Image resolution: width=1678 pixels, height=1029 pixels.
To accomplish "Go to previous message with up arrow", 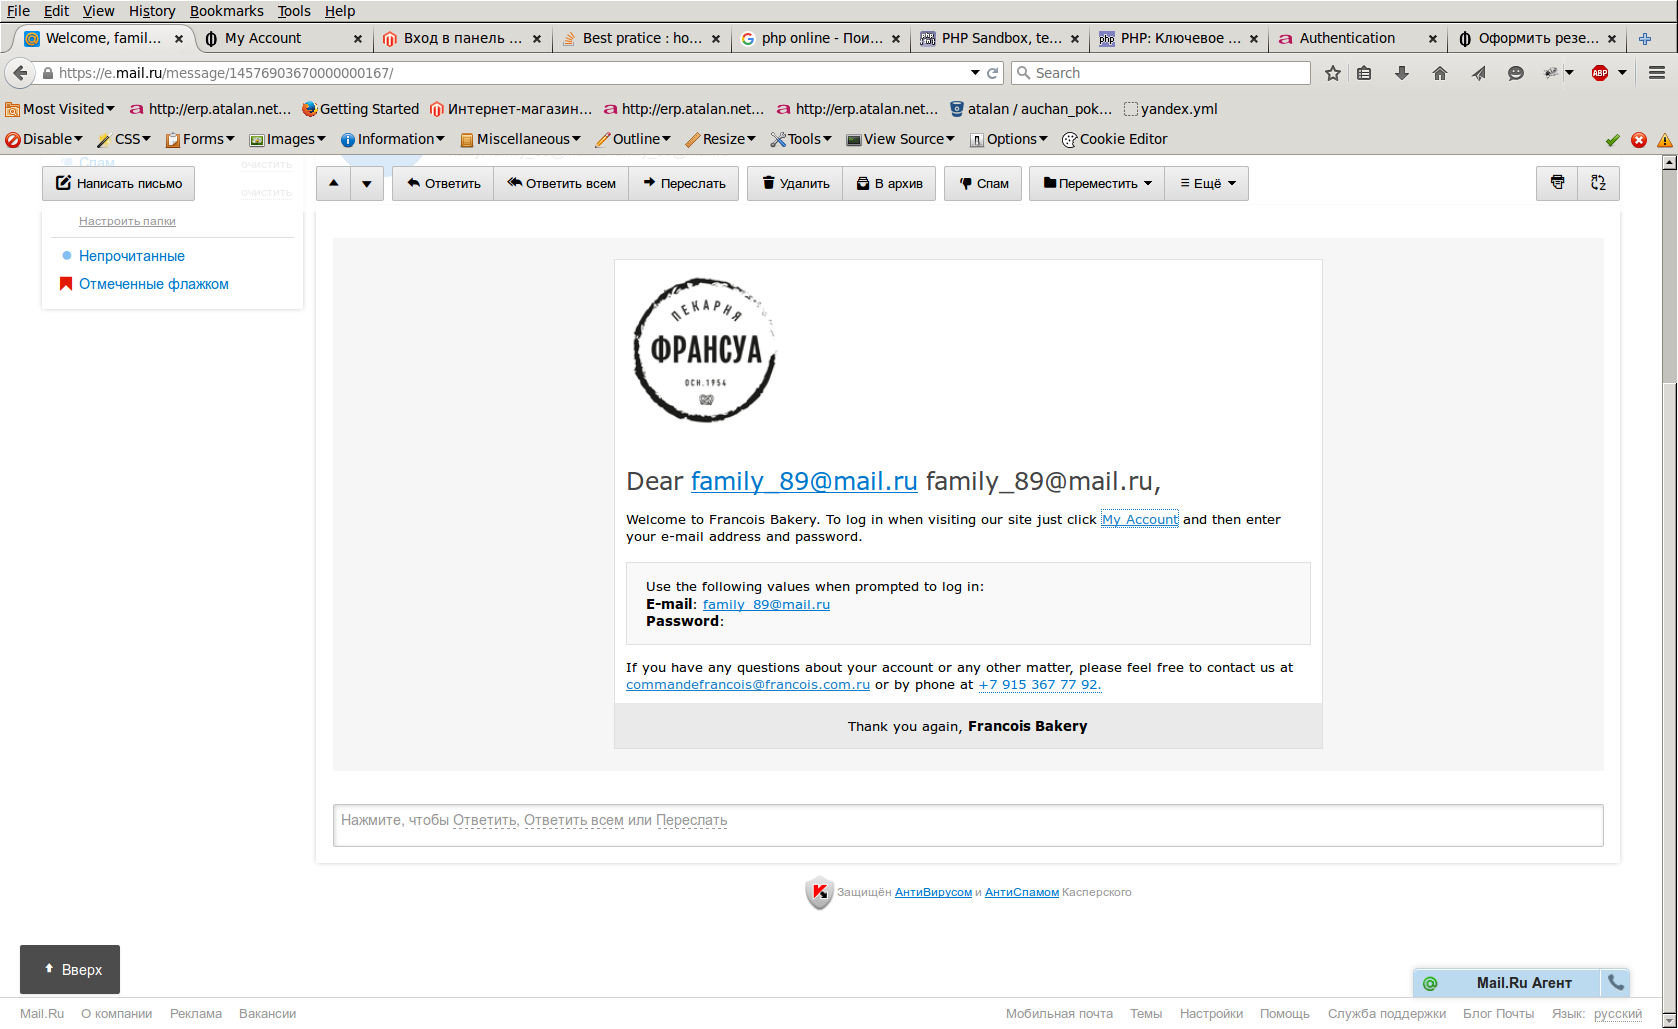I will 334,183.
